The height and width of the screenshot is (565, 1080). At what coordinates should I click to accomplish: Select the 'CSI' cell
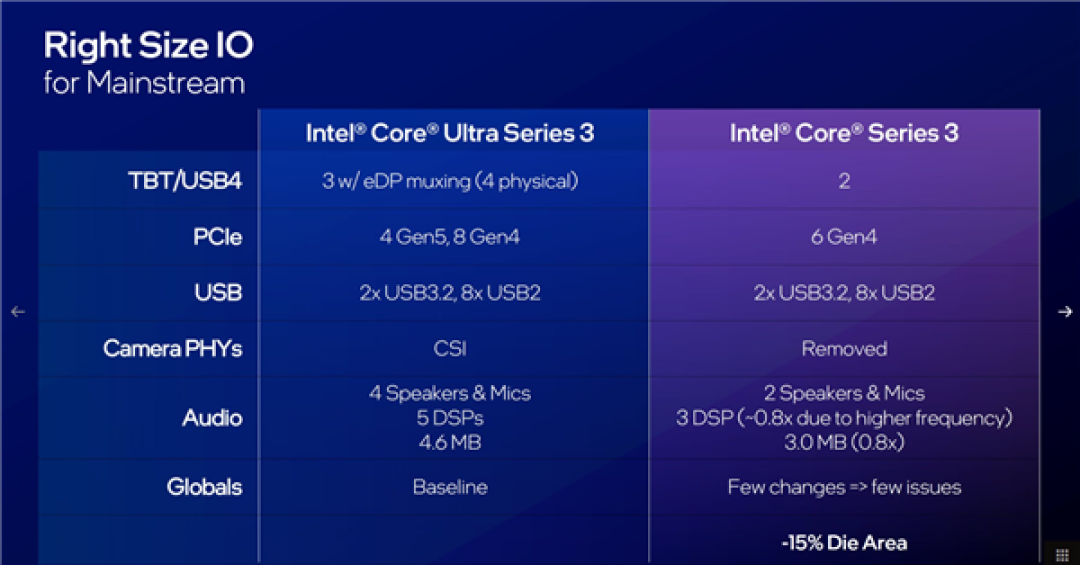[x=450, y=349]
